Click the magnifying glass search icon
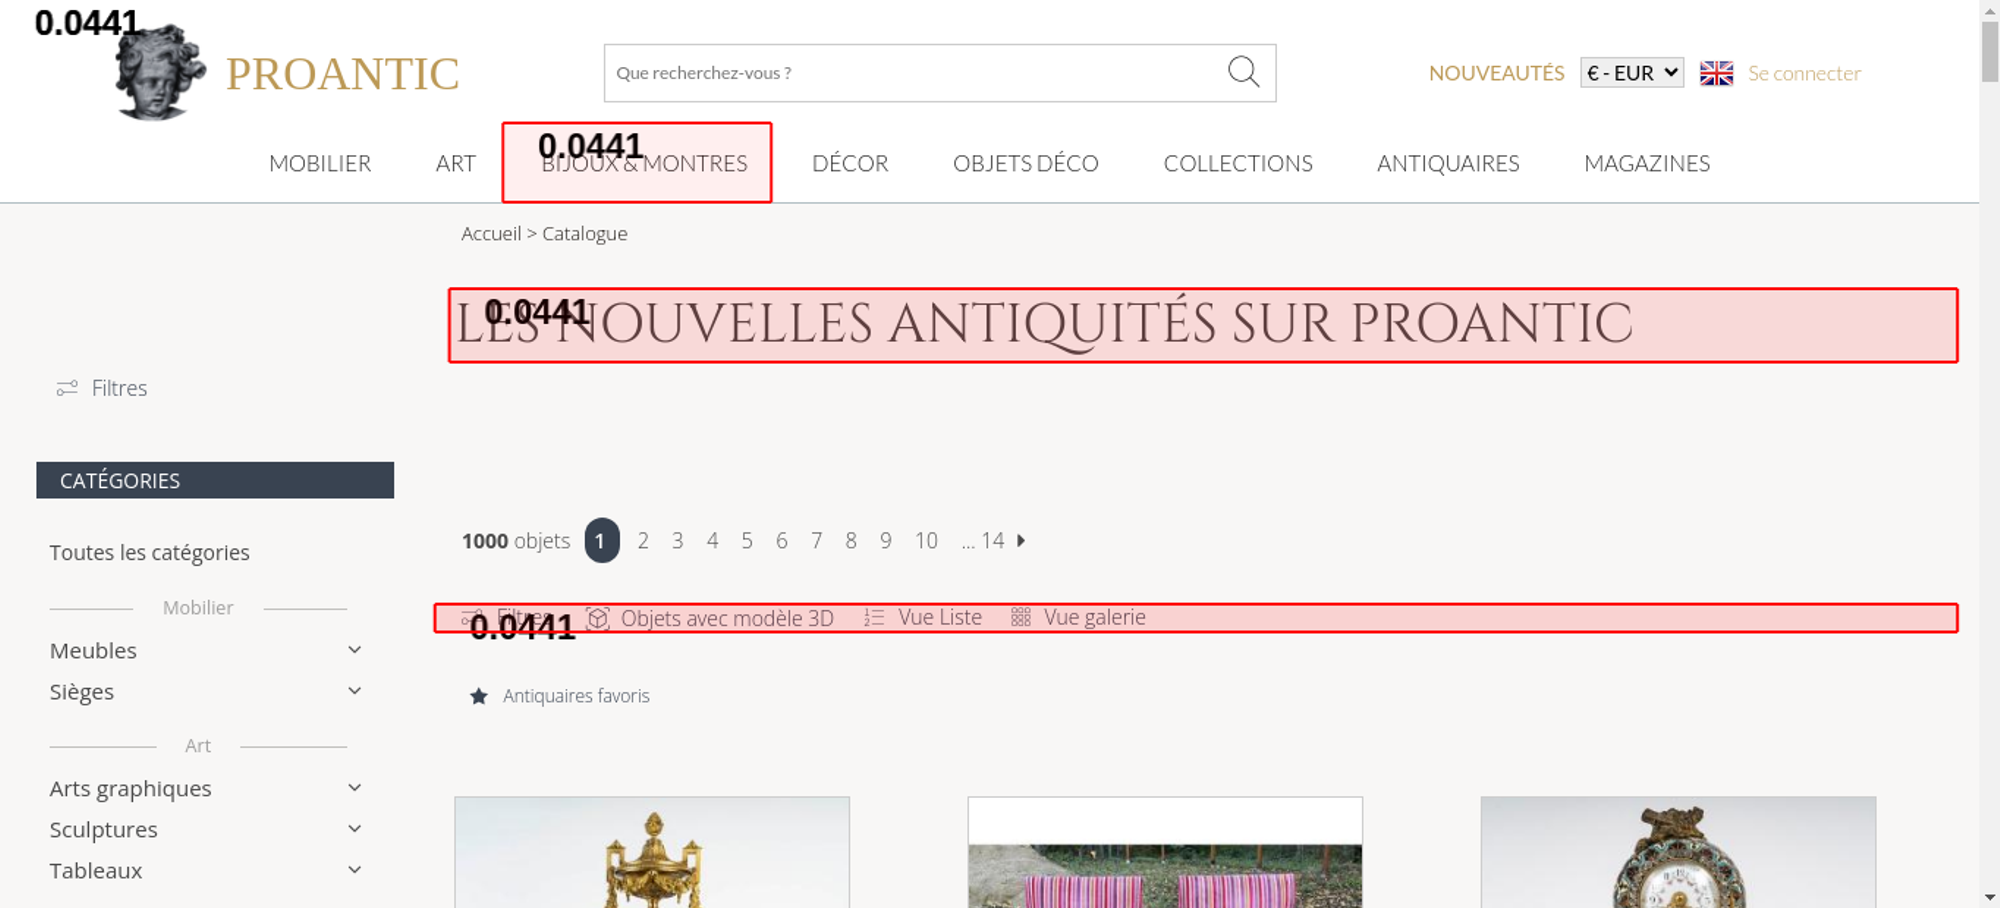2000x908 pixels. tap(1243, 72)
